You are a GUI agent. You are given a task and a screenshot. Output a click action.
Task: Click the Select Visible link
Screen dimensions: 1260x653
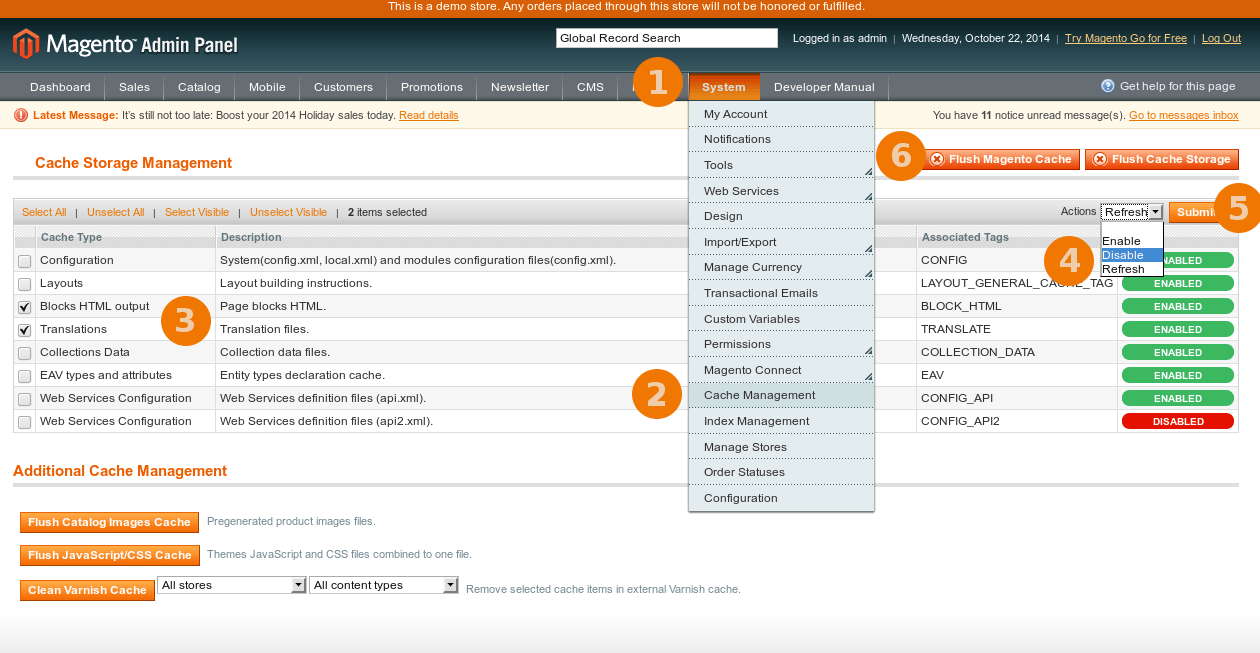197,212
